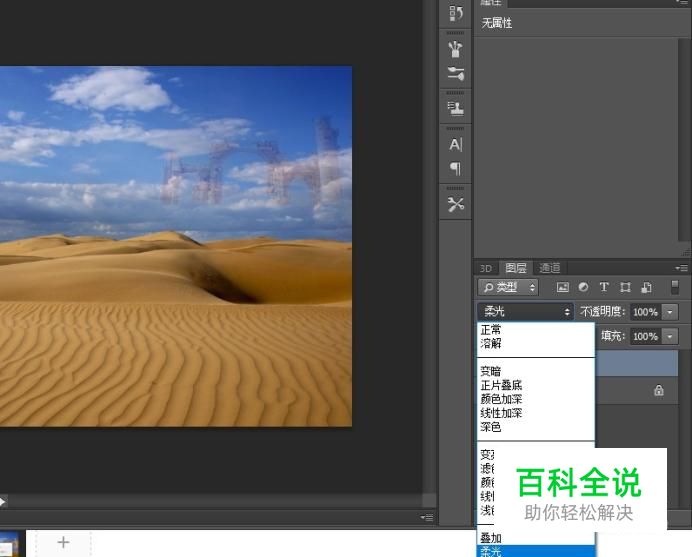Select the highlighted blue layer row

tap(636, 364)
